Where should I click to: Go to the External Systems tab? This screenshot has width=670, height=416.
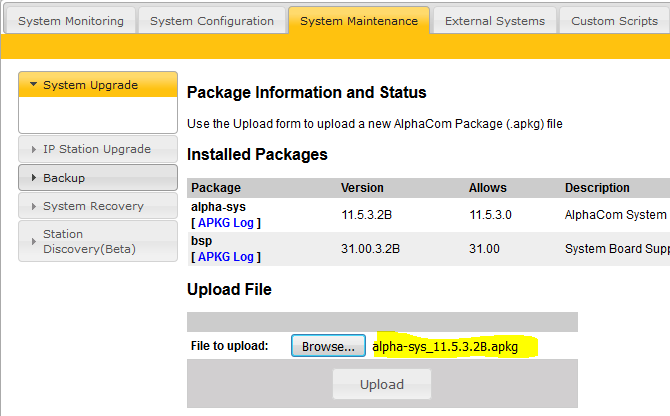pyautogui.click(x=494, y=21)
